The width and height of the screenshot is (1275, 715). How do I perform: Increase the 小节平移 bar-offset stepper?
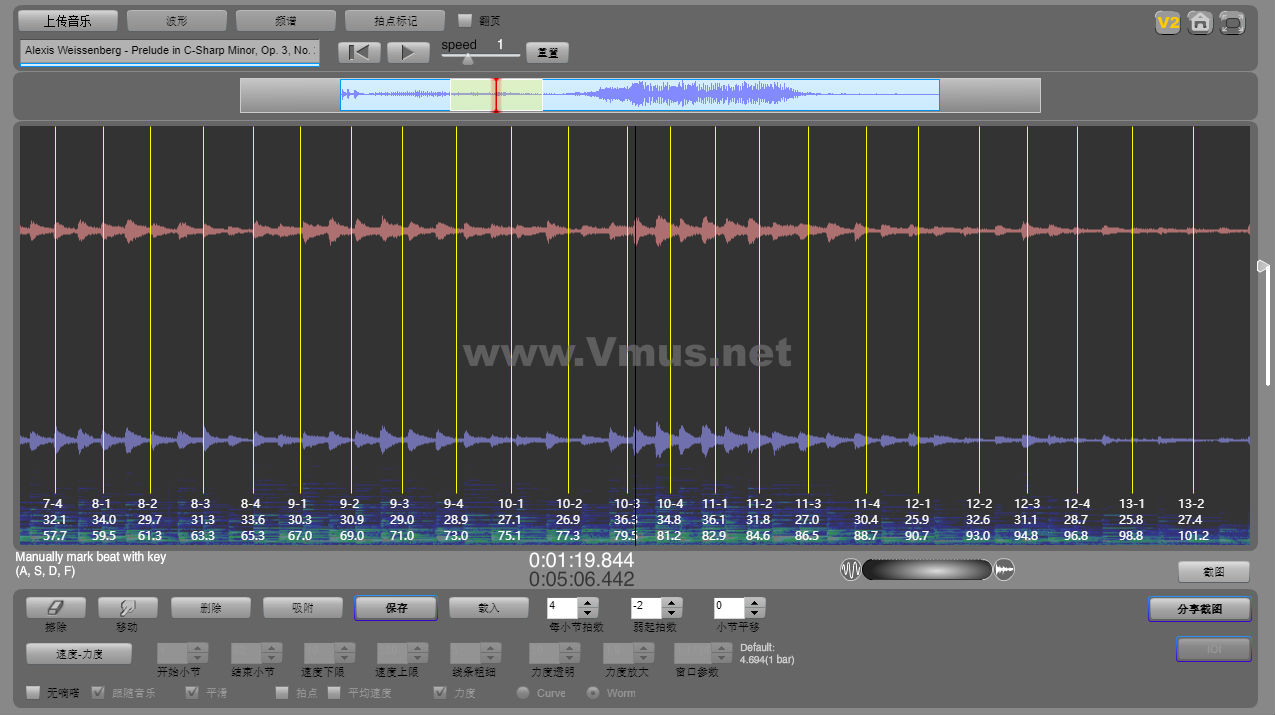click(755, 603)
